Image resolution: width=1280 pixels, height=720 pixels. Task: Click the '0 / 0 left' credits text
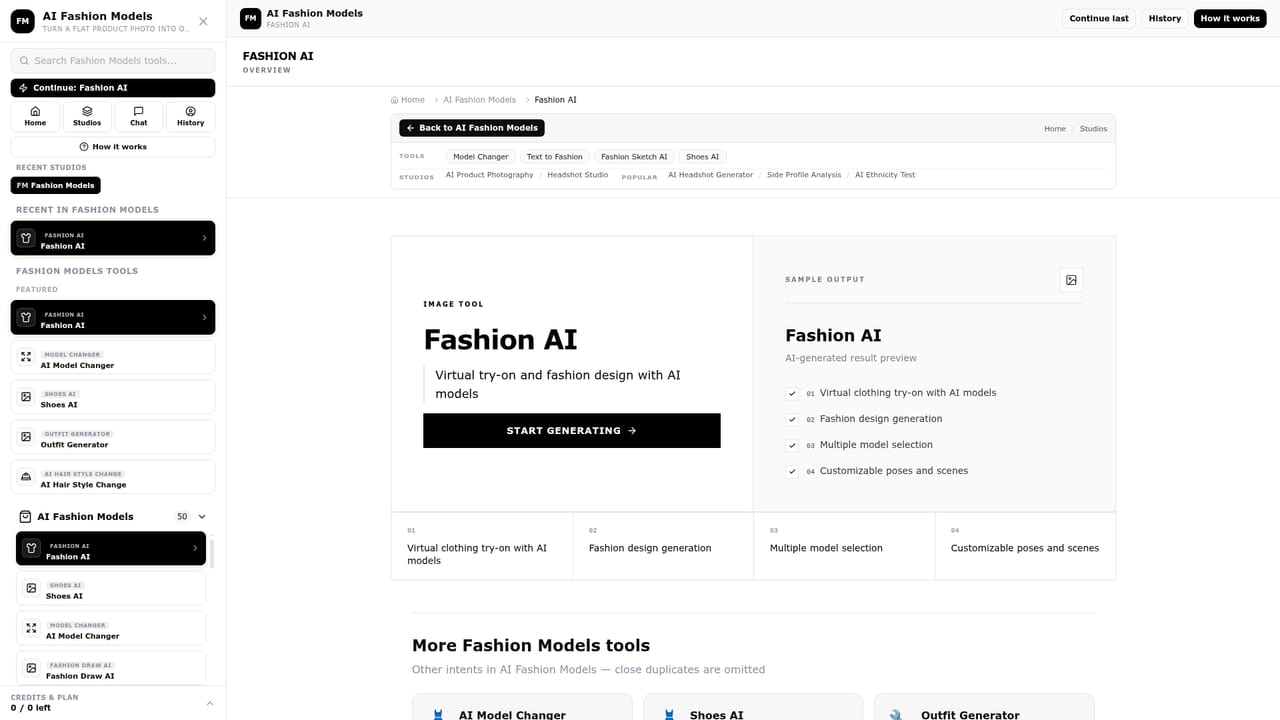31,708
